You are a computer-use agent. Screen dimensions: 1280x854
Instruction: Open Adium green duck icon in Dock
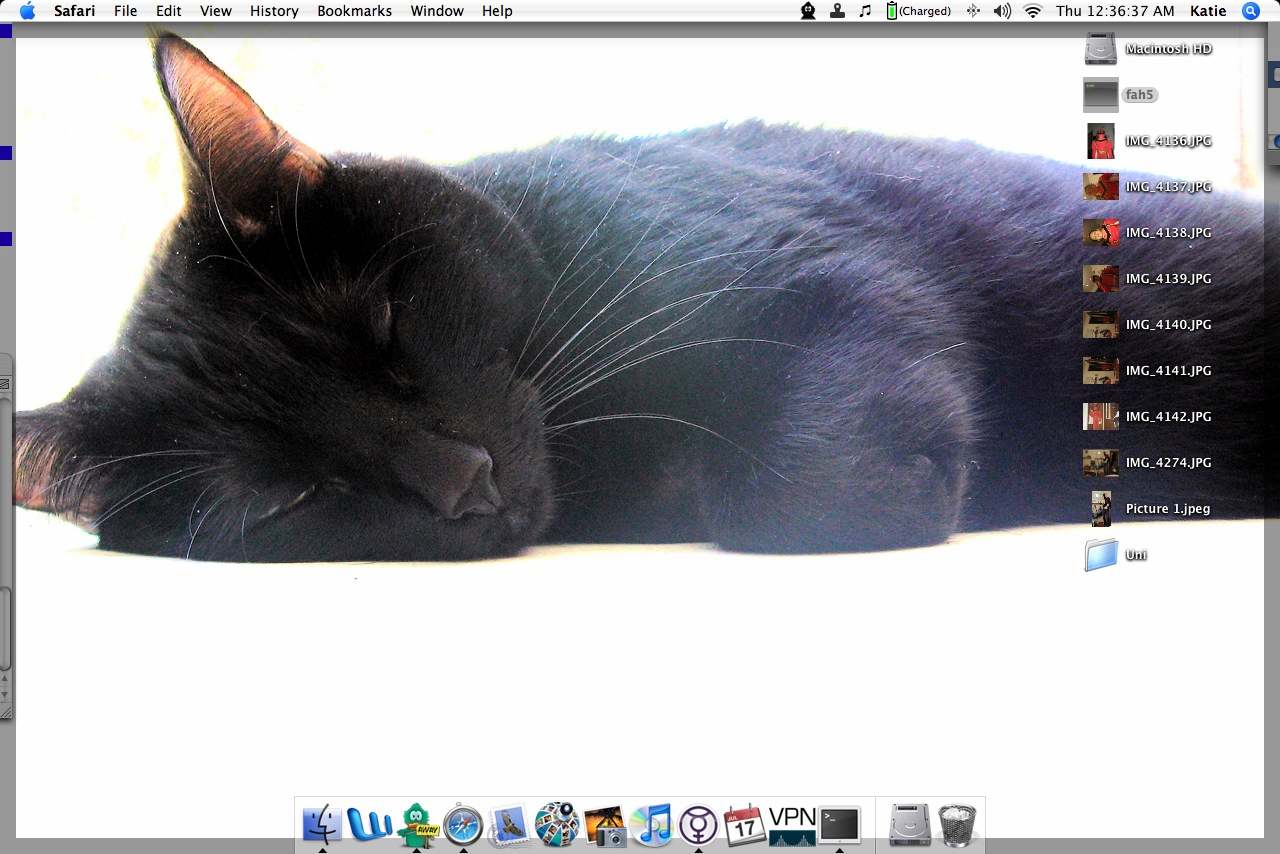point(416,825)
